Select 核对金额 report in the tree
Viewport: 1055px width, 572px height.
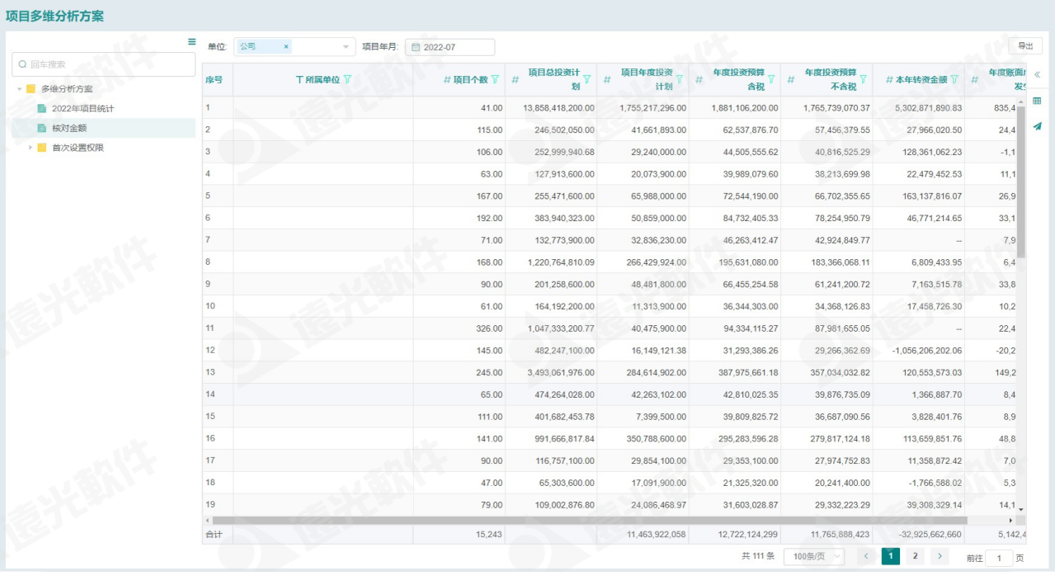click(x=69, y=128)
